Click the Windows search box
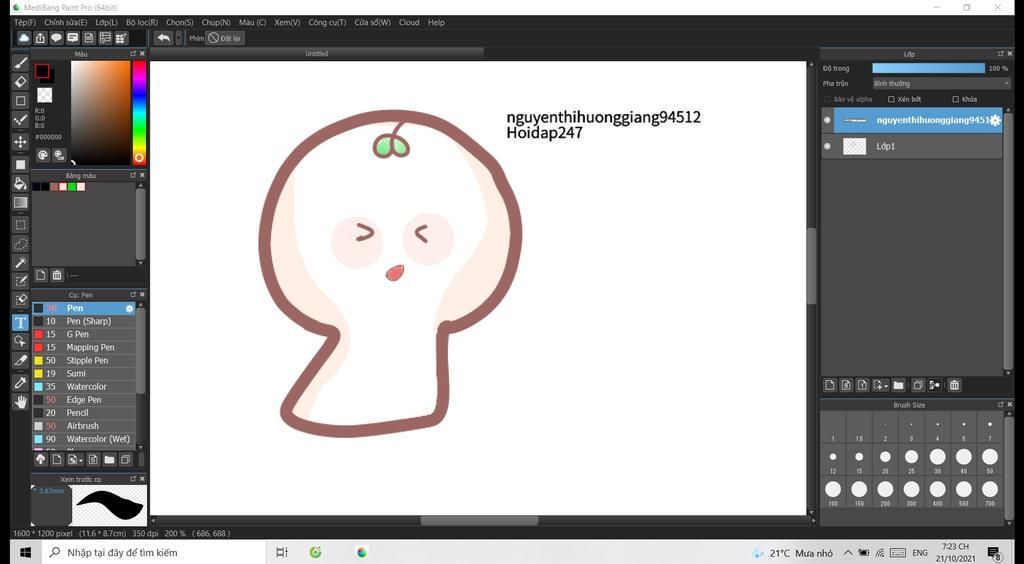 (154, 553)
